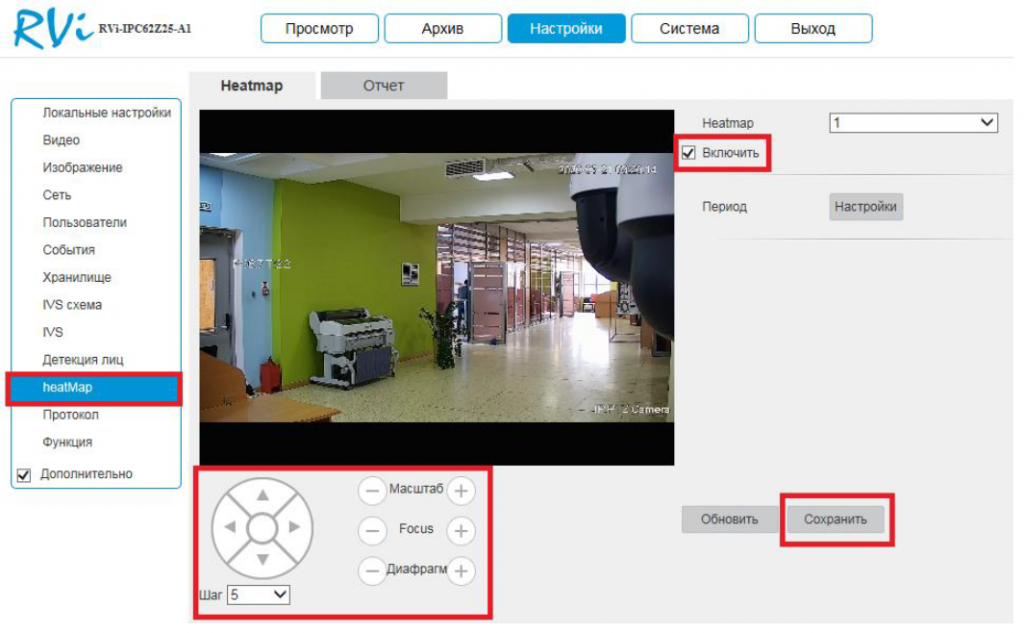Click the Сохранить button

click(835, 519)
